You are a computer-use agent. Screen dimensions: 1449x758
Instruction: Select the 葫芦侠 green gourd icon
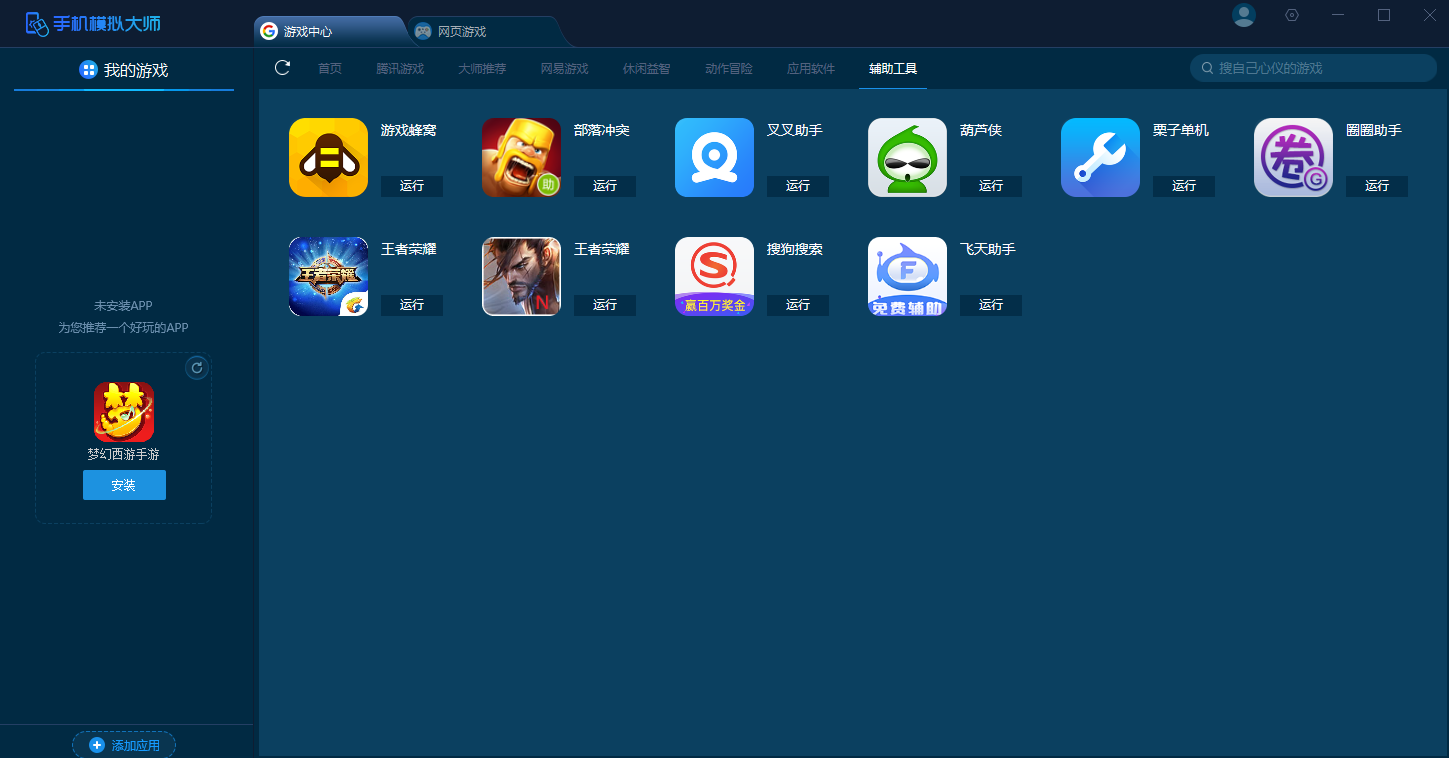tap(907, 158)
